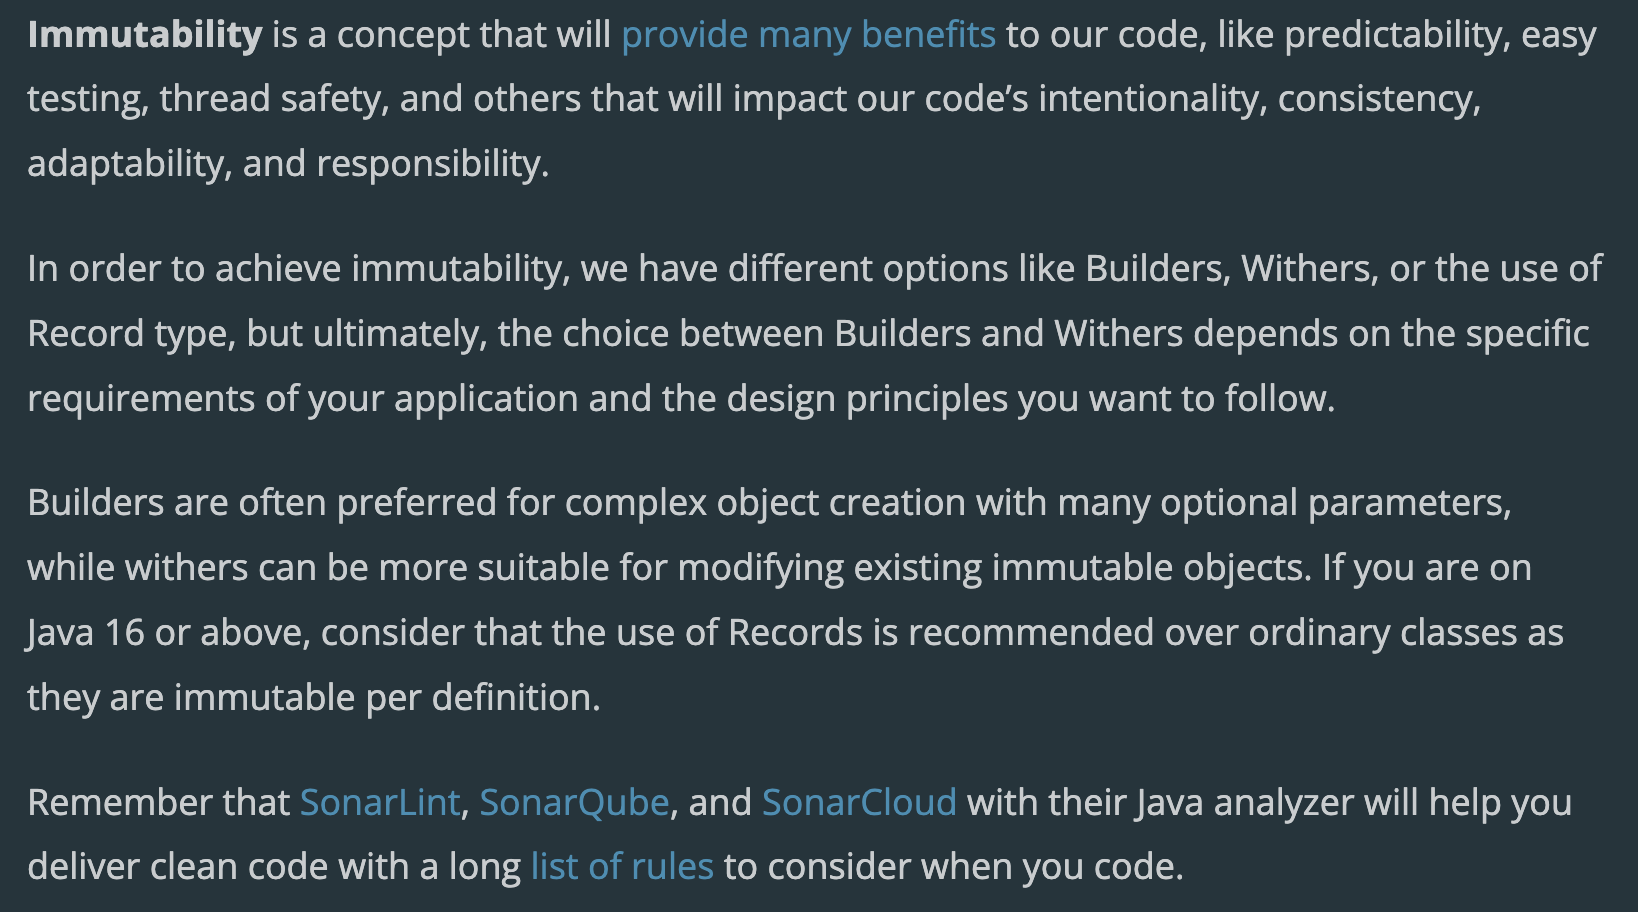Click 'Builders are often preferred' sentence start

(x=261, y=503)
